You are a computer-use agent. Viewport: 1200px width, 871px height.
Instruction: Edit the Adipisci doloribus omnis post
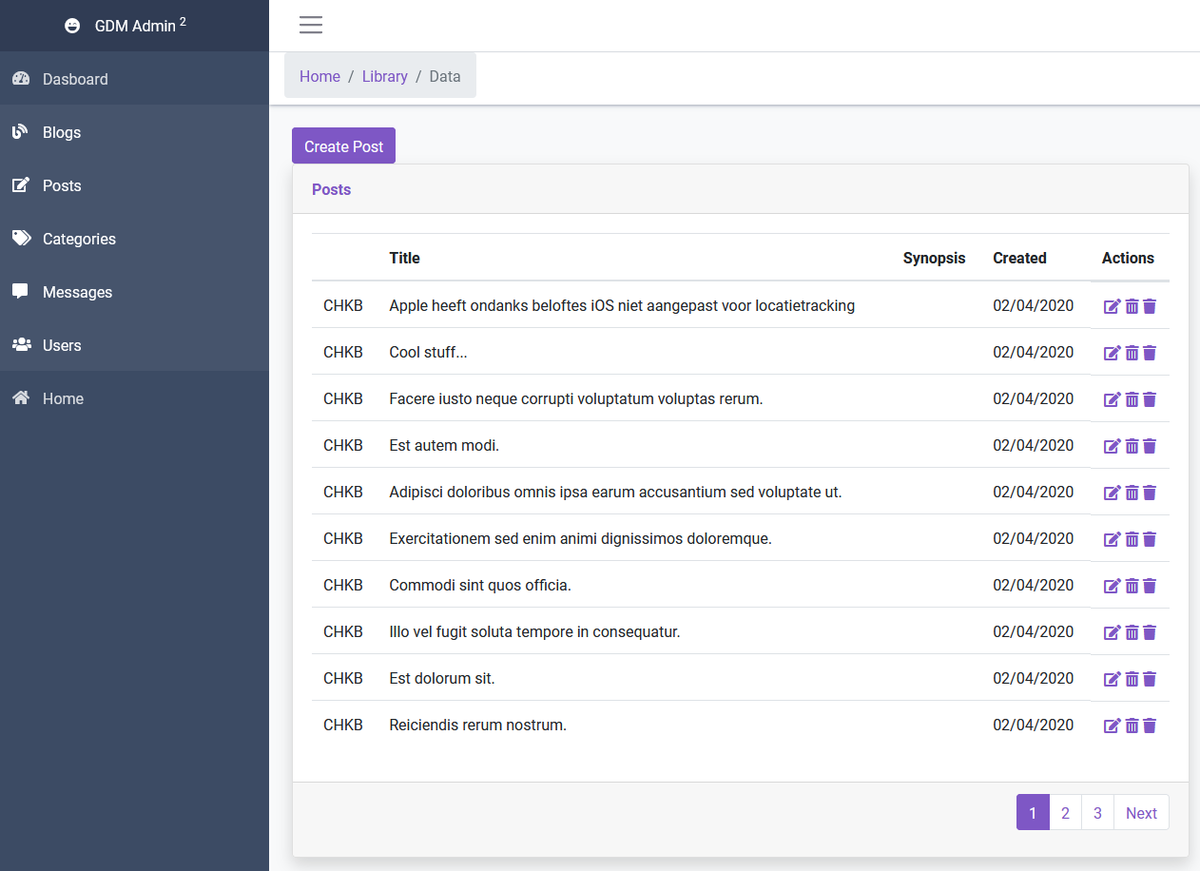[1112, 493]
